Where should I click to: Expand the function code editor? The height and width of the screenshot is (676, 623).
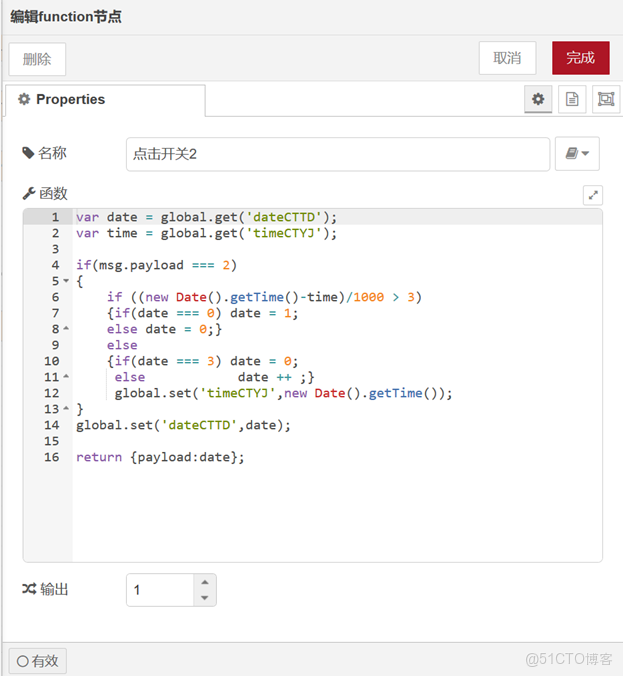(x=593, y=195)
